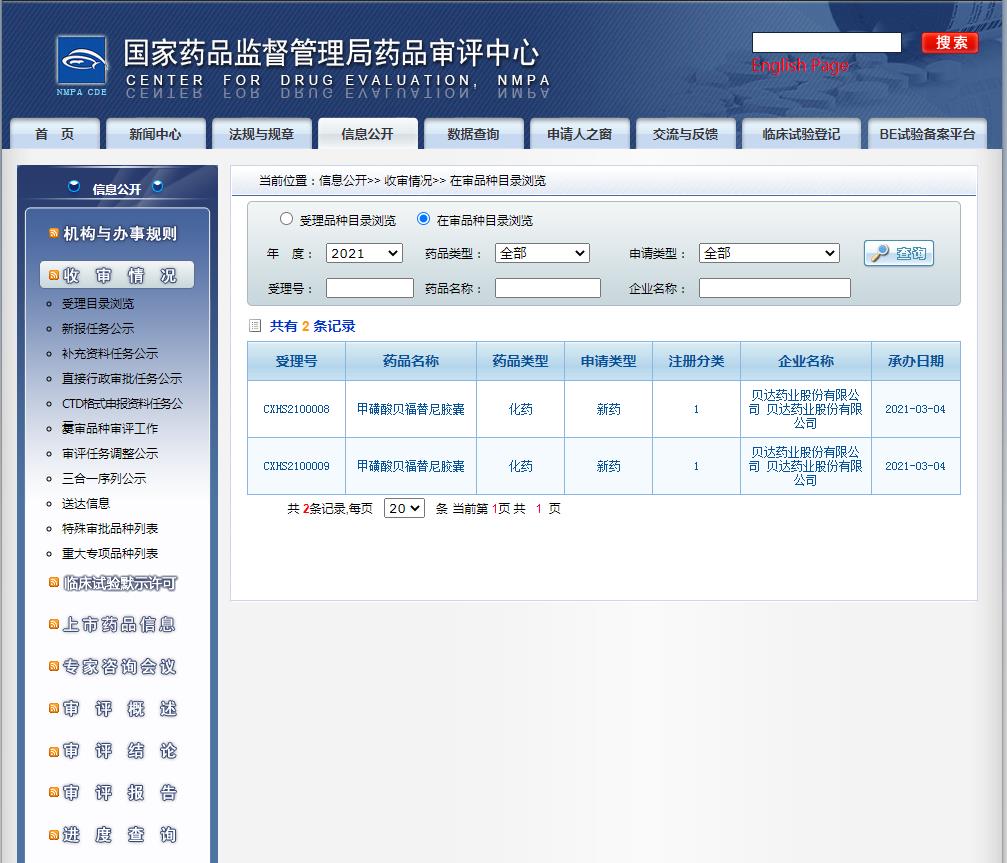Open the English Page link
The width and height of the screenshot is (1007, 863).
[x=800, y=65]
